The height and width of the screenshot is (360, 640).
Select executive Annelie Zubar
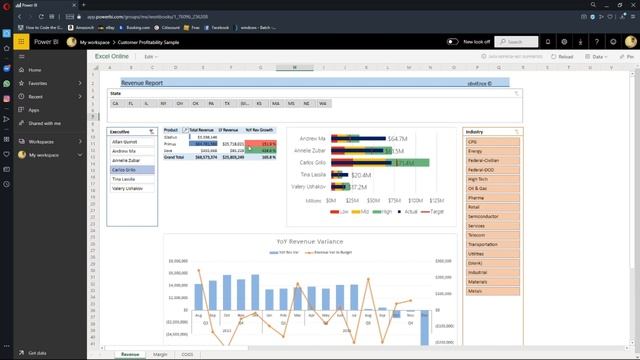132,160
